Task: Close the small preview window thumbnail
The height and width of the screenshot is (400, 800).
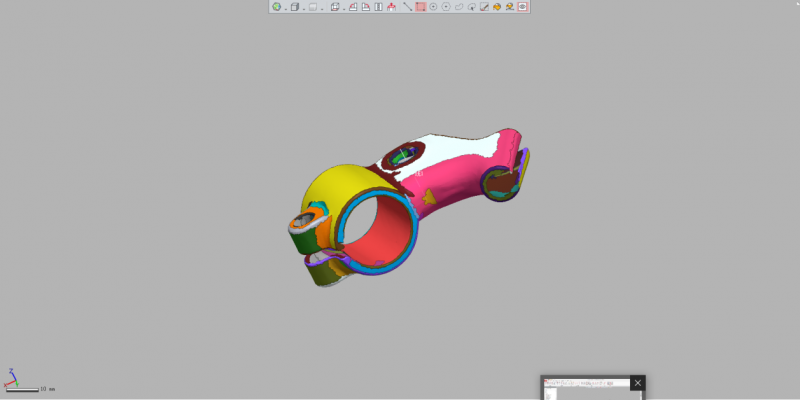Action: (638, 383)
